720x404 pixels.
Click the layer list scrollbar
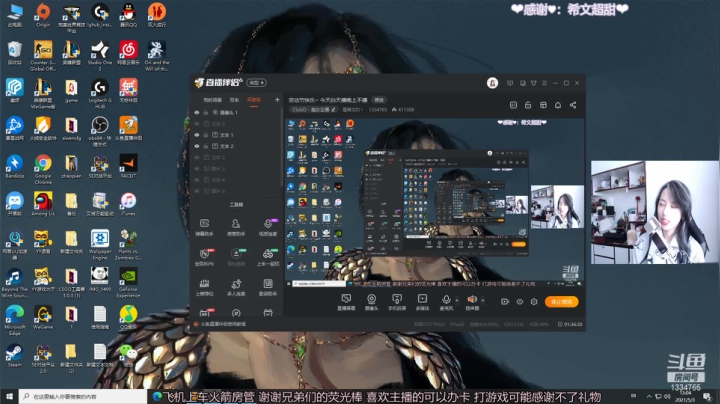click(281, 147)
